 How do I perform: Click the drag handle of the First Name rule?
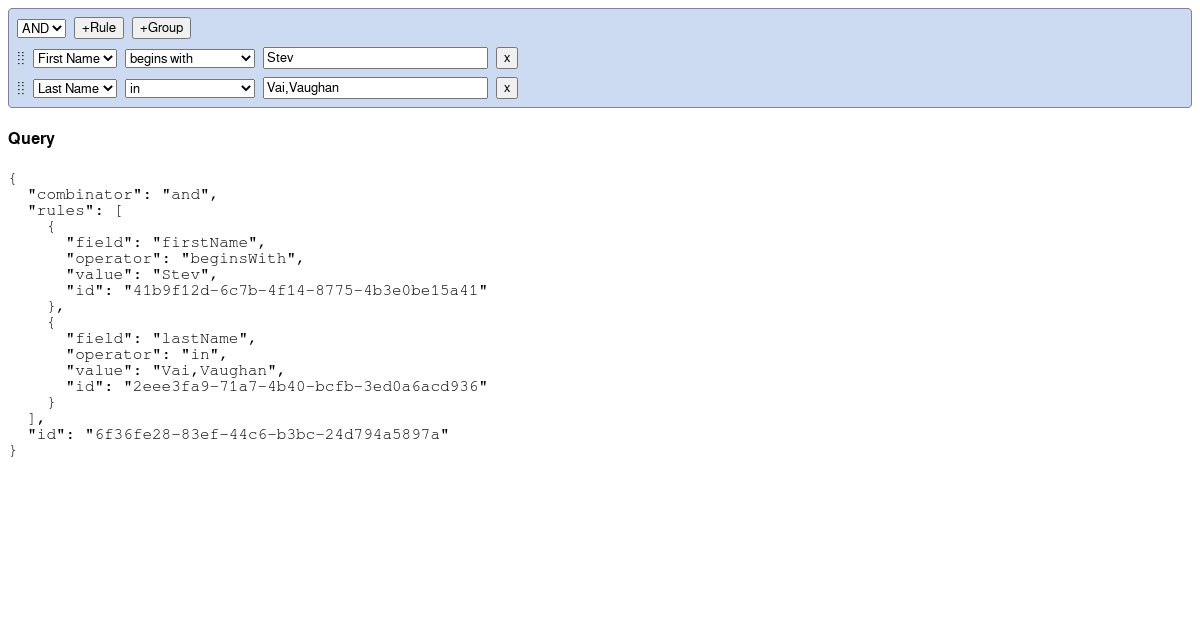(21, 58)
